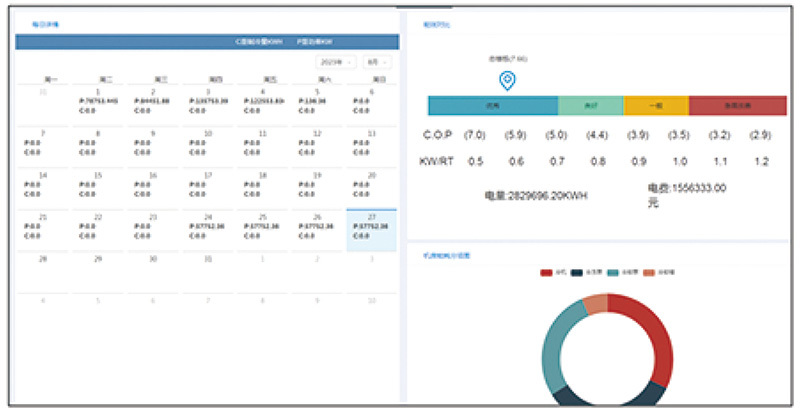Click the (2.9) COP value
Image resolution: width=800 pixels, height=413 pixels.
click(761, 135)
